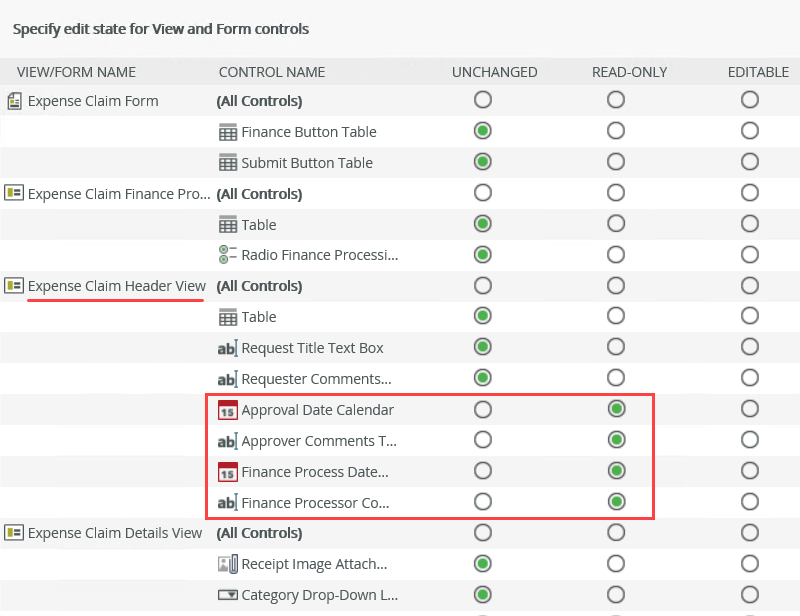Click the Request Title Text Box icon
This screenshot has height=616, width=800.
point(227,348)
